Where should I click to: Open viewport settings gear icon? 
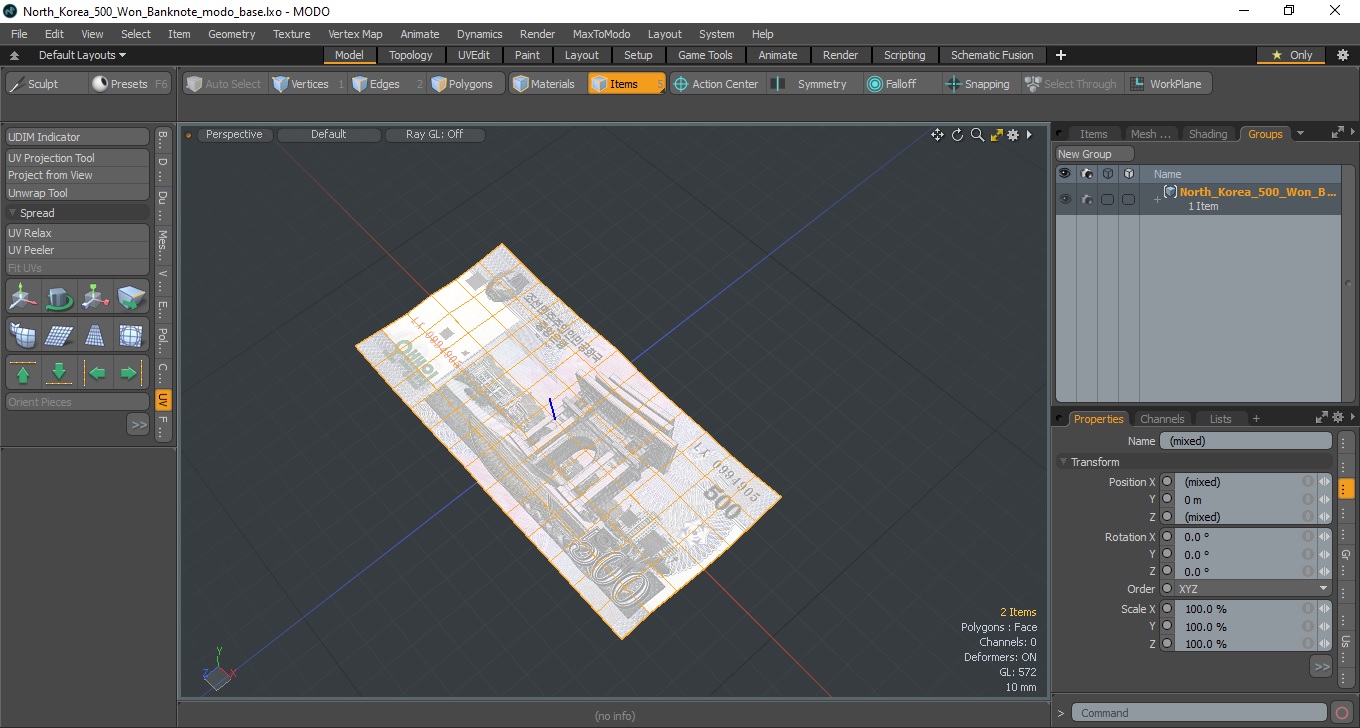1013,135
